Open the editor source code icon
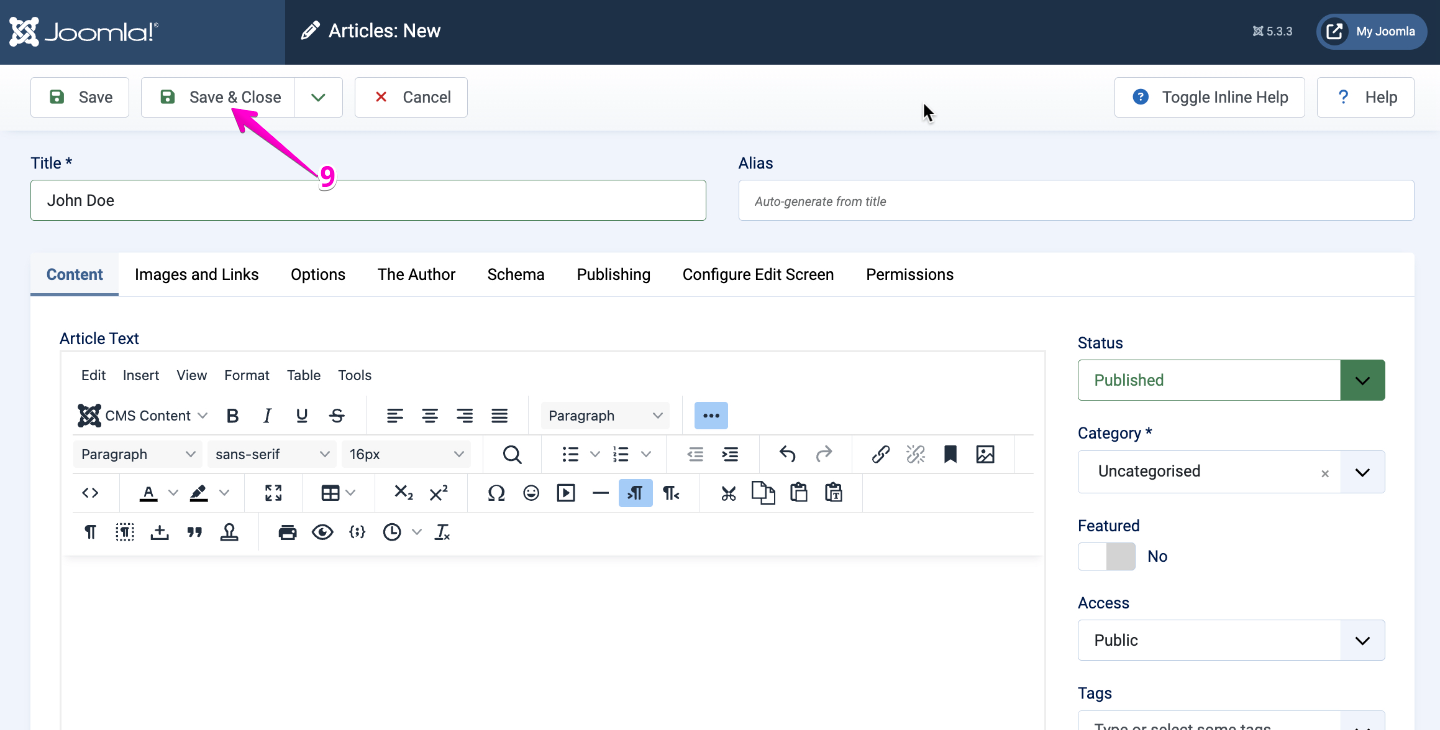The width and height of the screenshot is (1440, 730). pos(90,493)
